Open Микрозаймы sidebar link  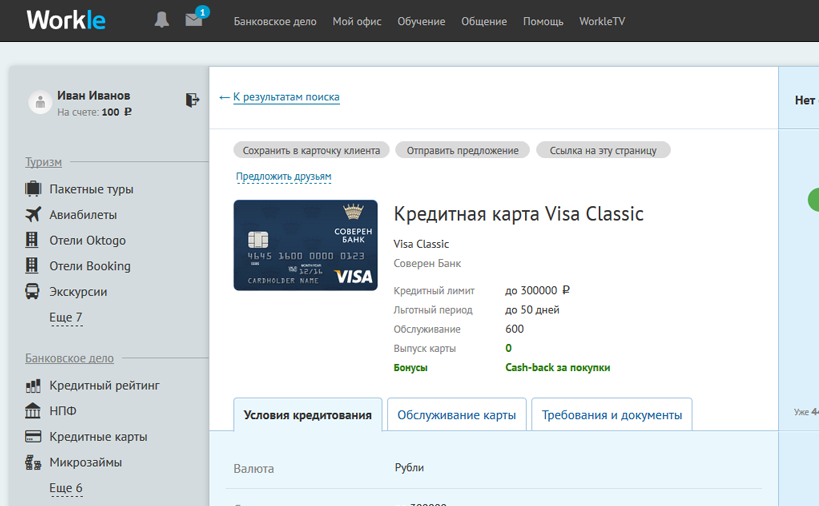[x=86, y=462]
